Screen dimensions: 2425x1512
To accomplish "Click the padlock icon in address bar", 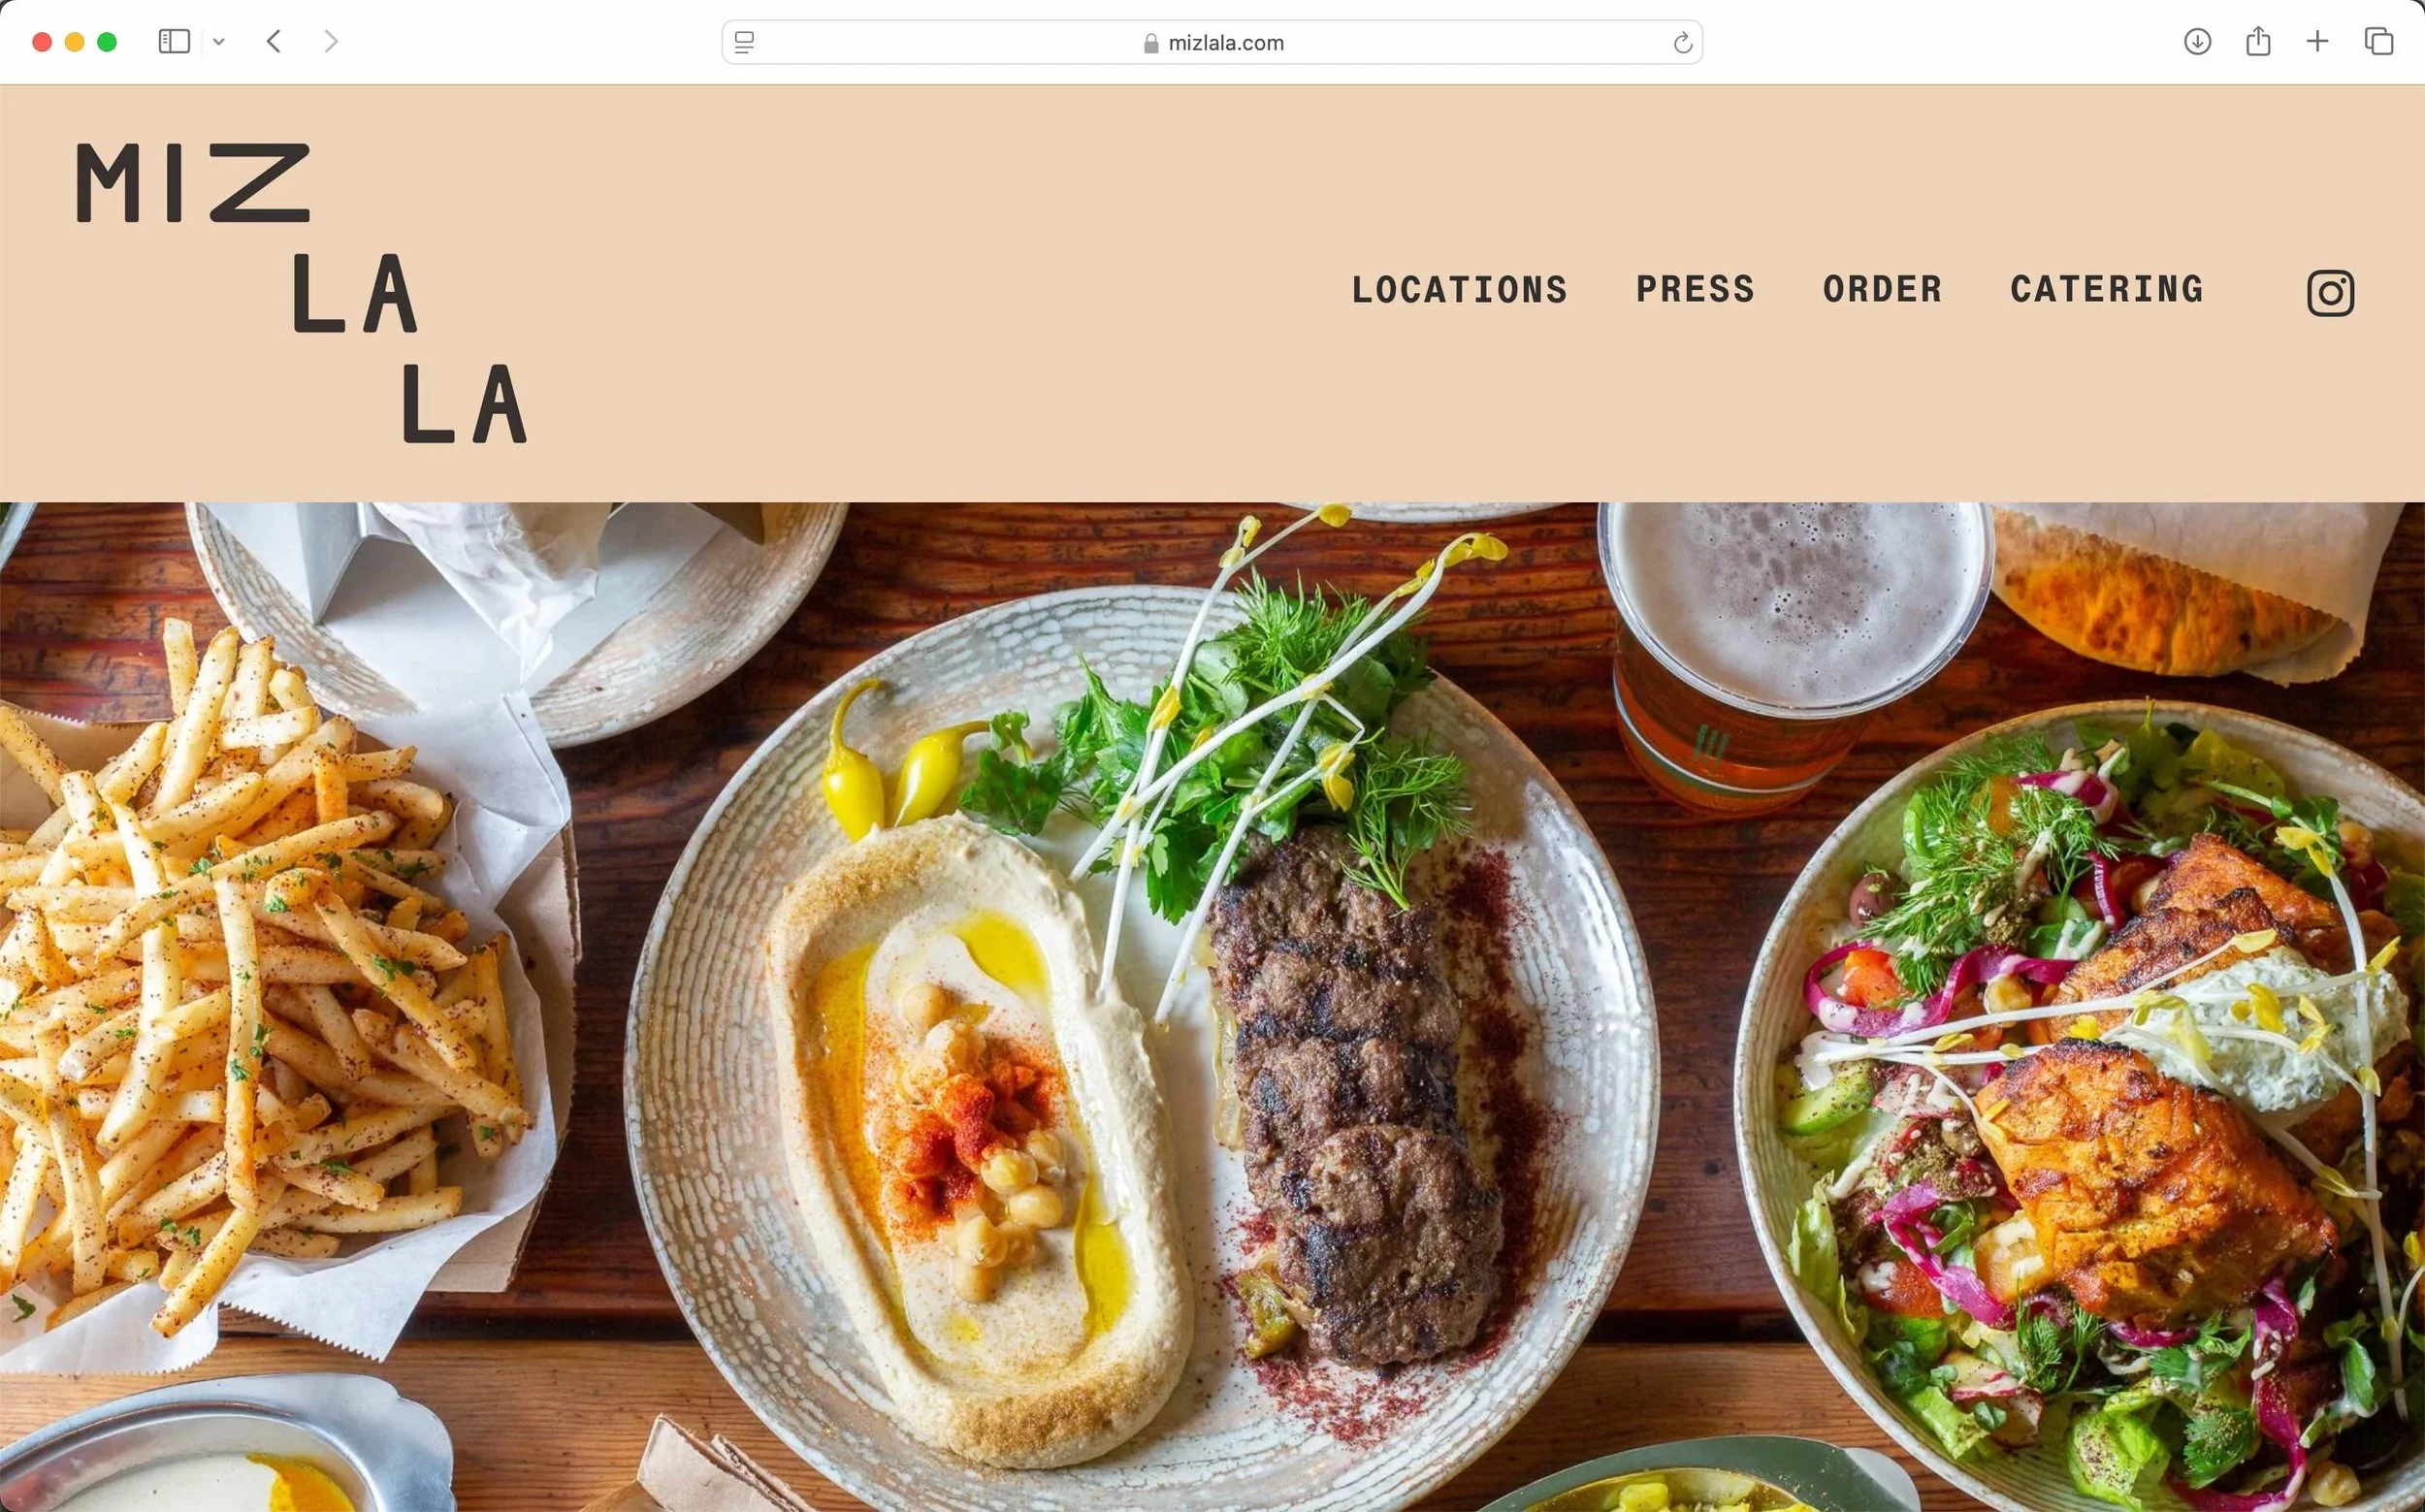I will point(1151,43).
